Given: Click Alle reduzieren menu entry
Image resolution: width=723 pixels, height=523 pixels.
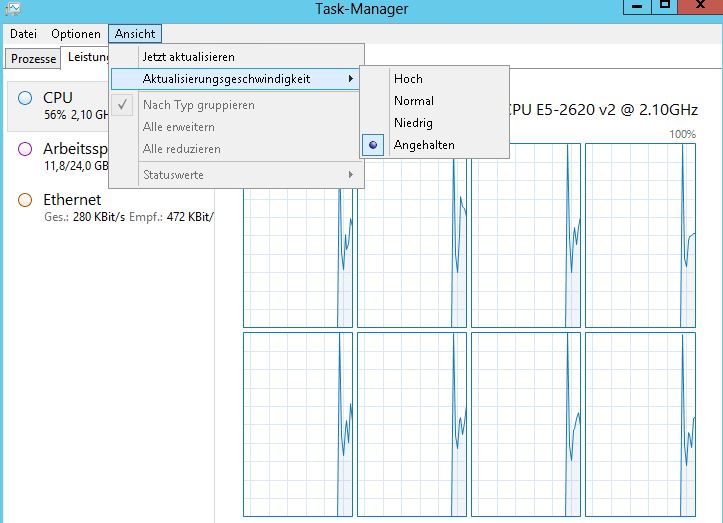Looking at the screenshot, I should point(237,149).
